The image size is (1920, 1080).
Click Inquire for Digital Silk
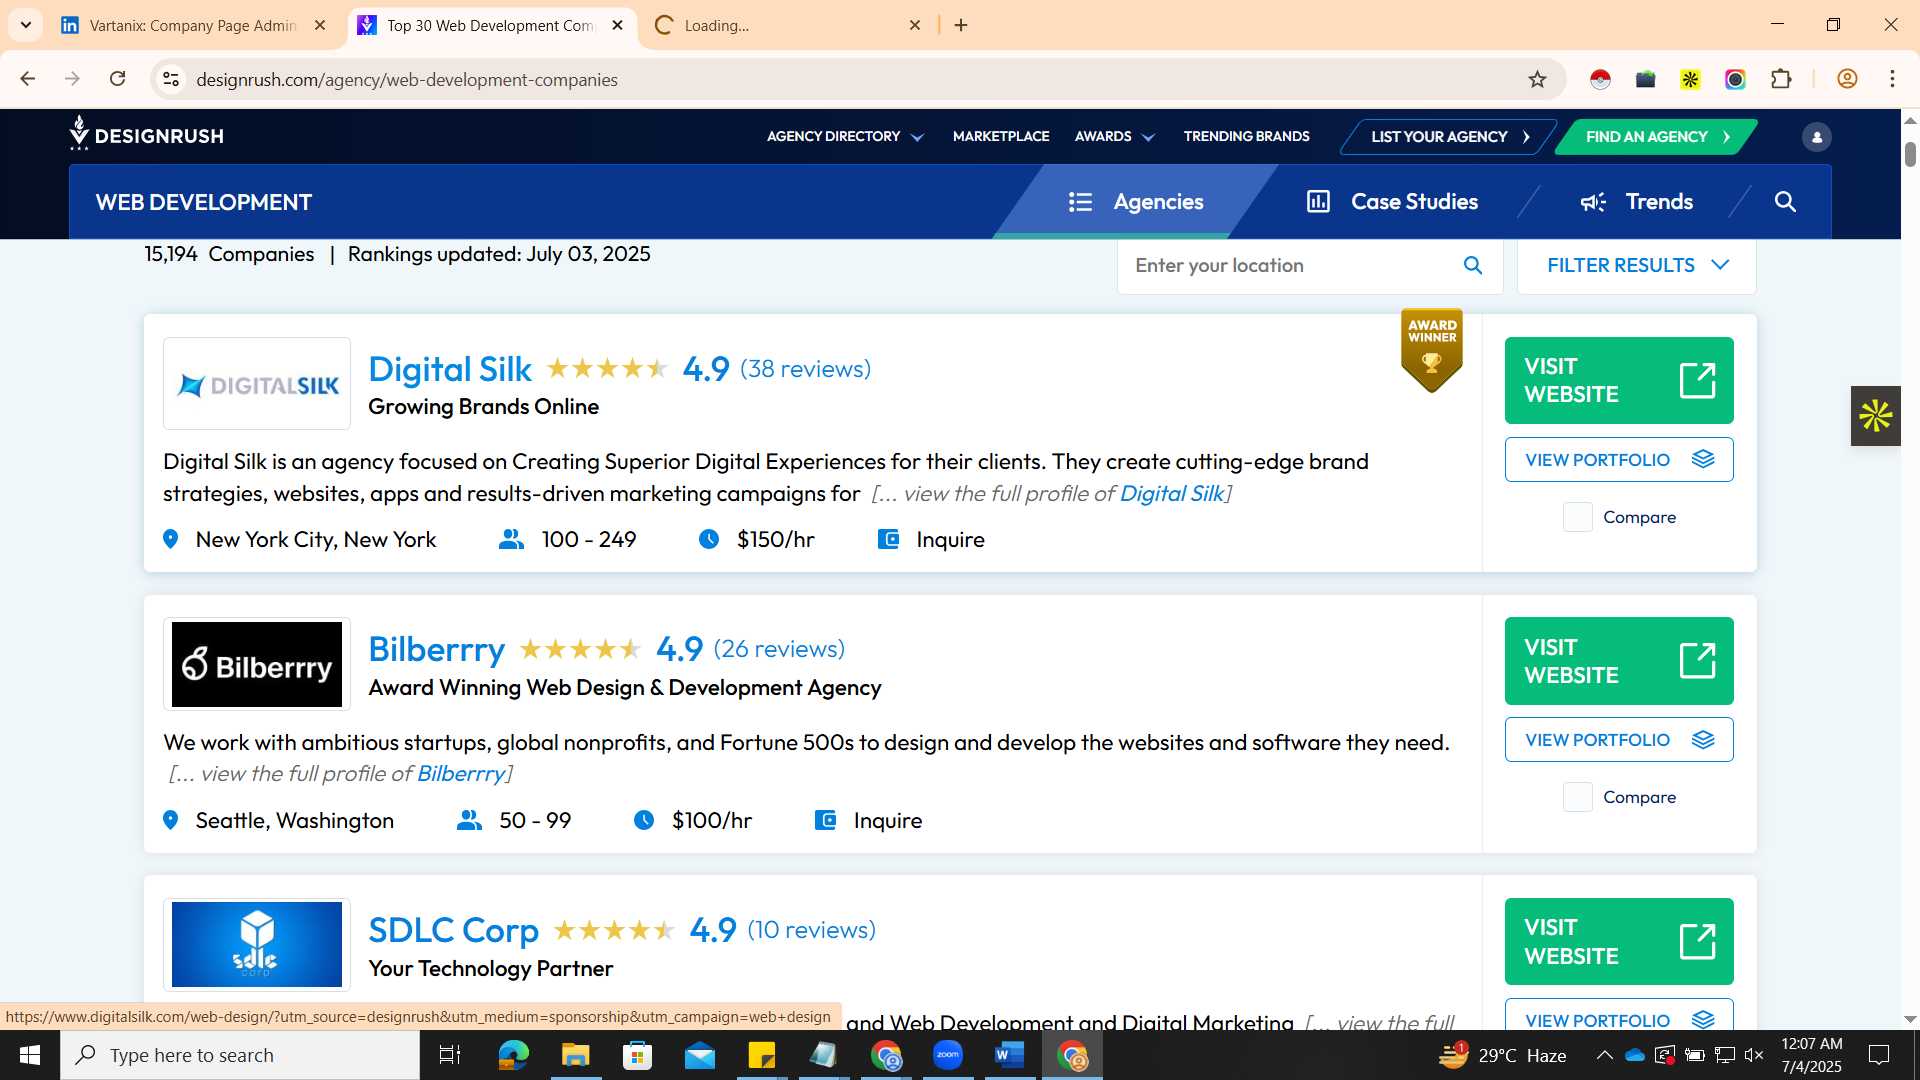click(931, 540)
